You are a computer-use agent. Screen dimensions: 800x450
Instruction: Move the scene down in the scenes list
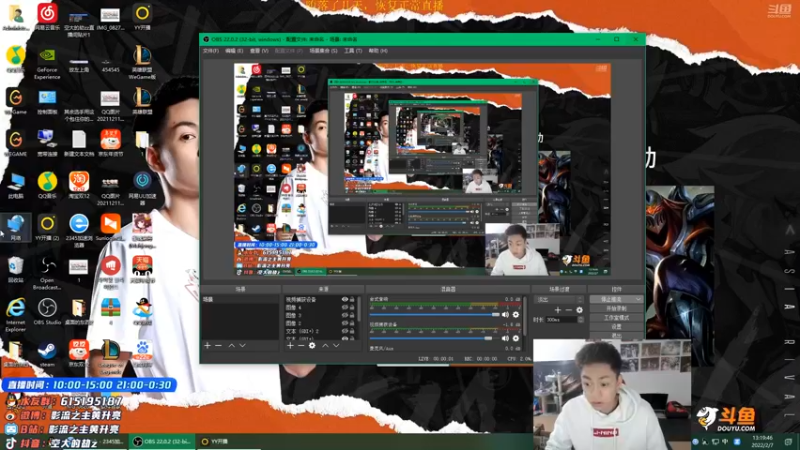coord(242,345)
